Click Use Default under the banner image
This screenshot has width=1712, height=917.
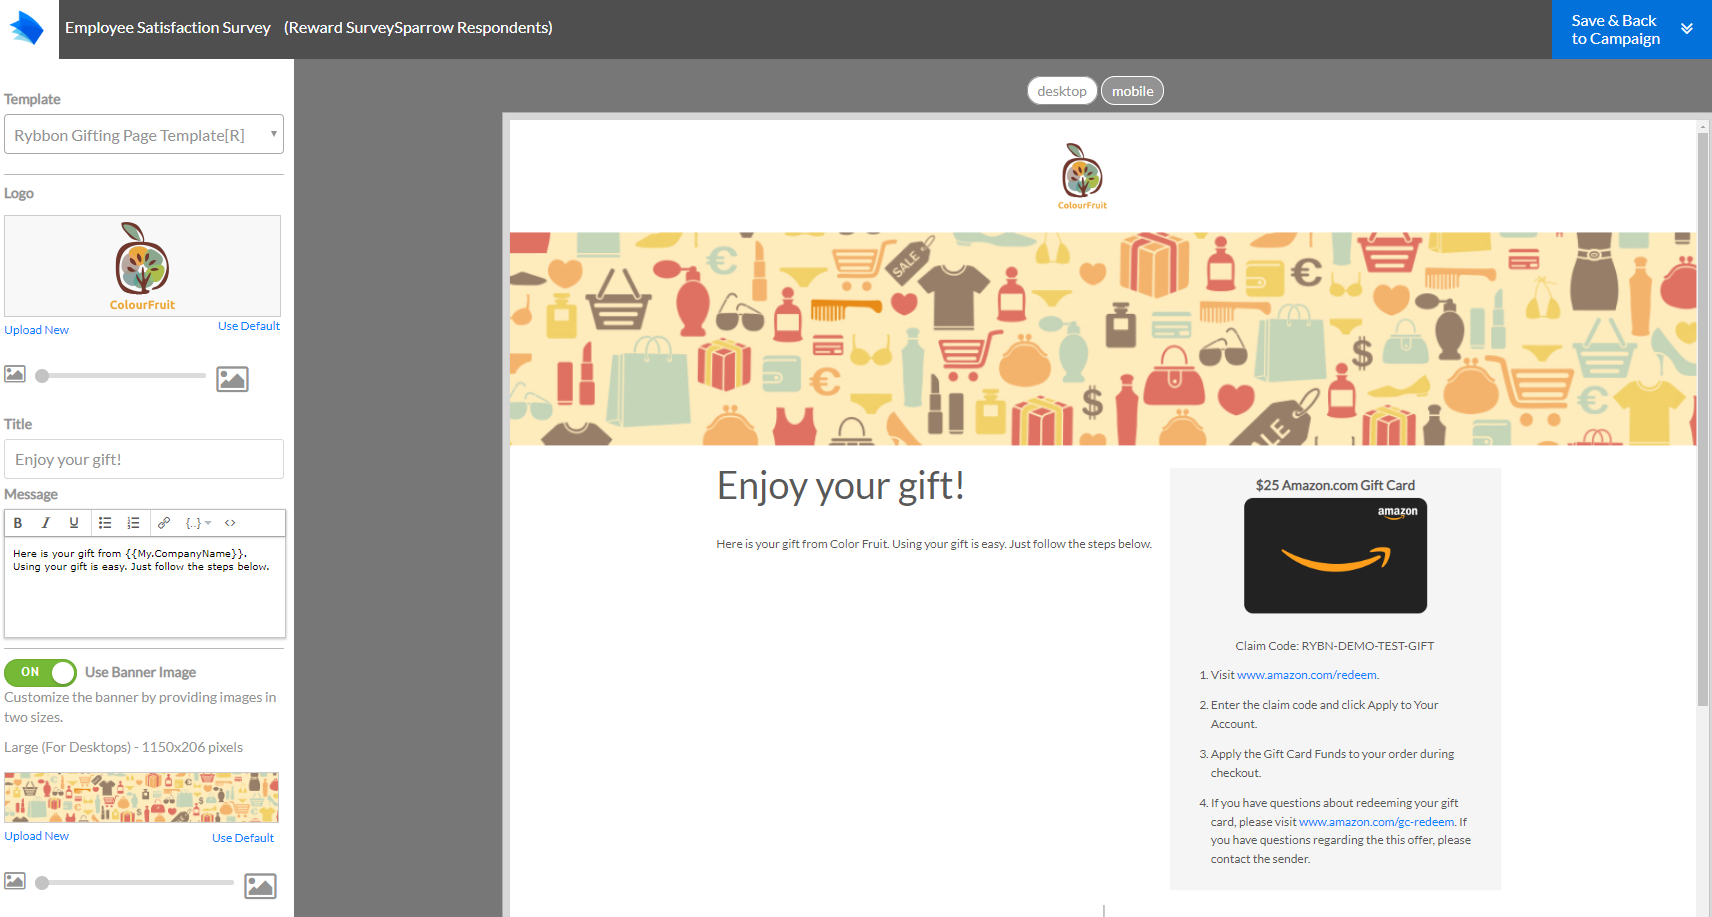pos(243,838)
